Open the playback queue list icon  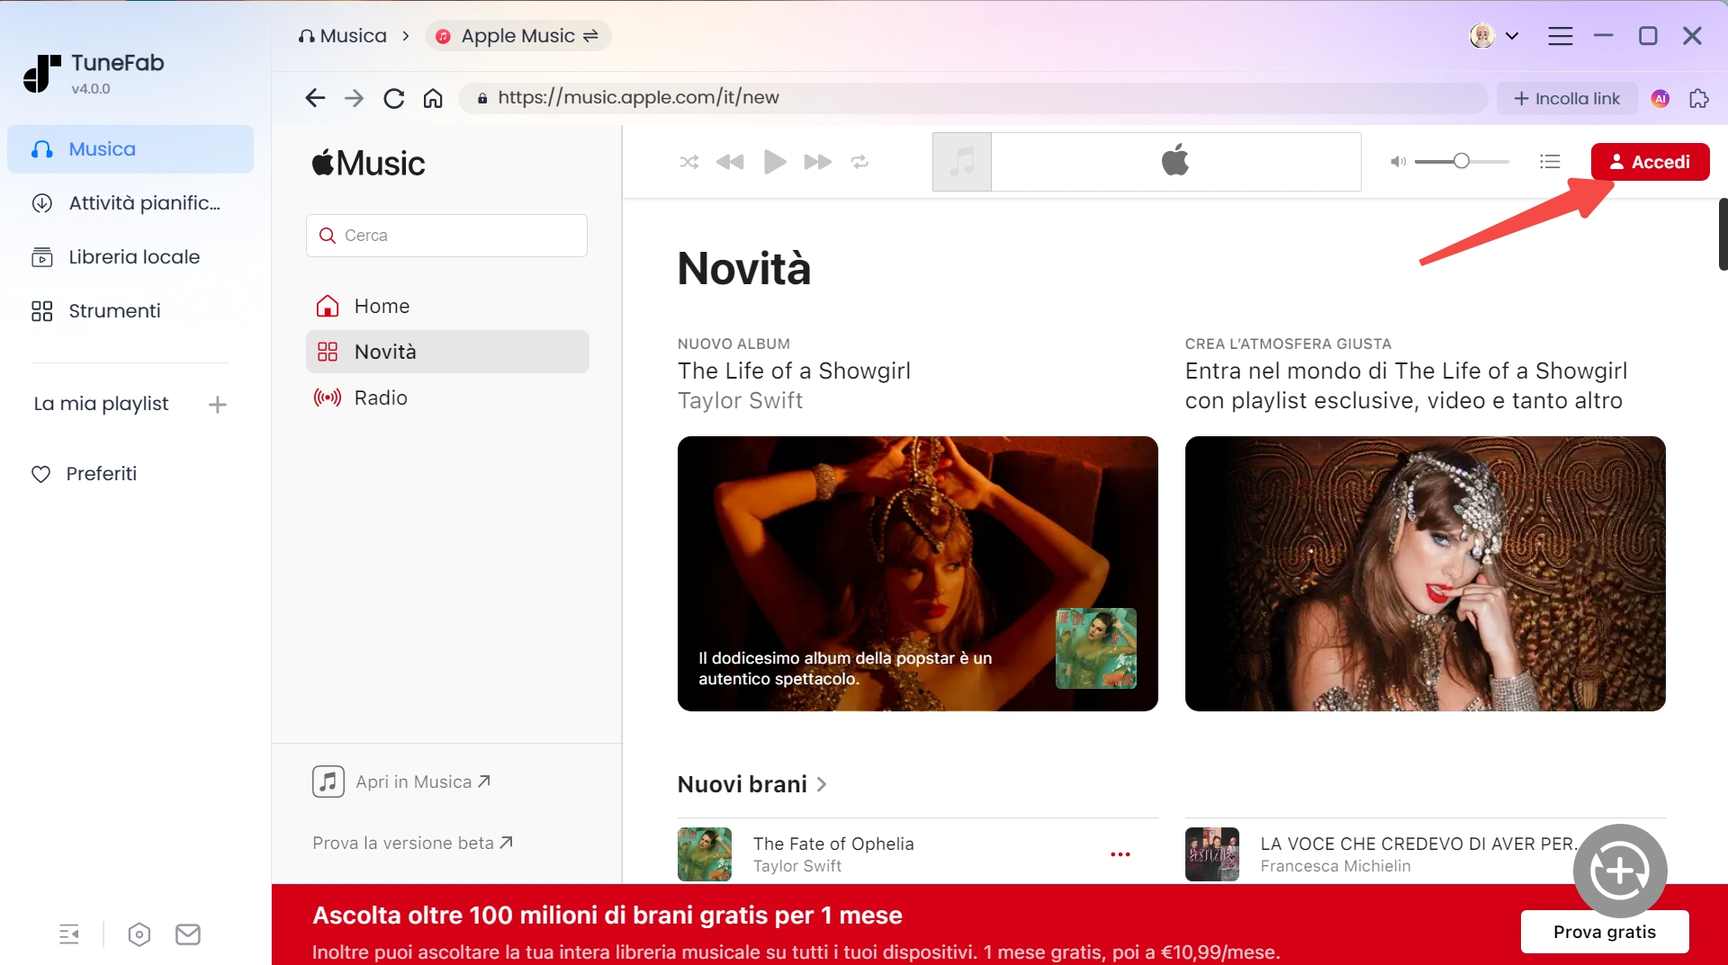1549,161
